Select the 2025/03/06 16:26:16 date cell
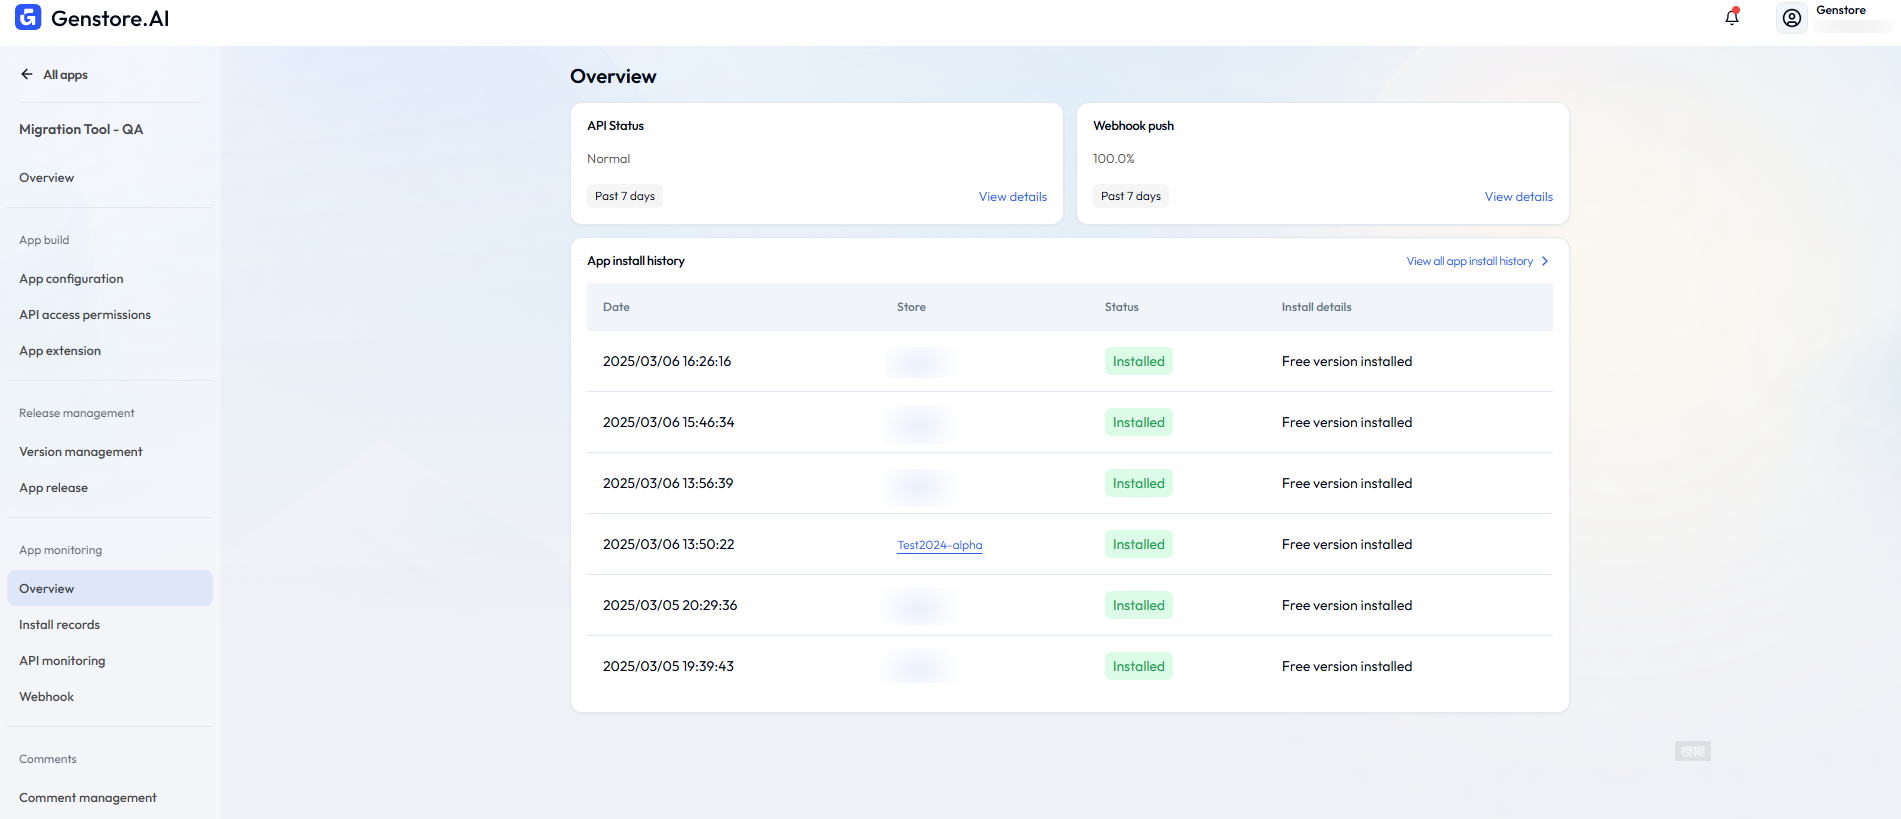 667,361
